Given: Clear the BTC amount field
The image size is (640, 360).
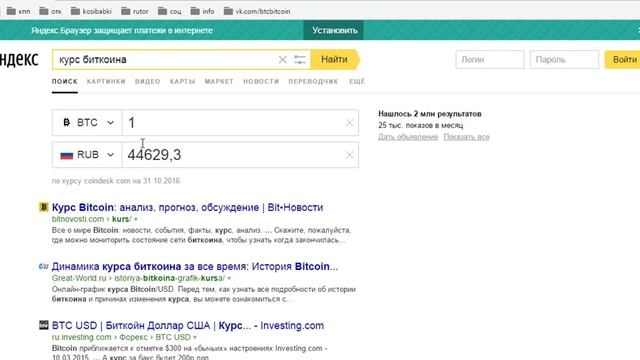Looking at the screenshot, I should pyautogui.click(x=349, y=122).
